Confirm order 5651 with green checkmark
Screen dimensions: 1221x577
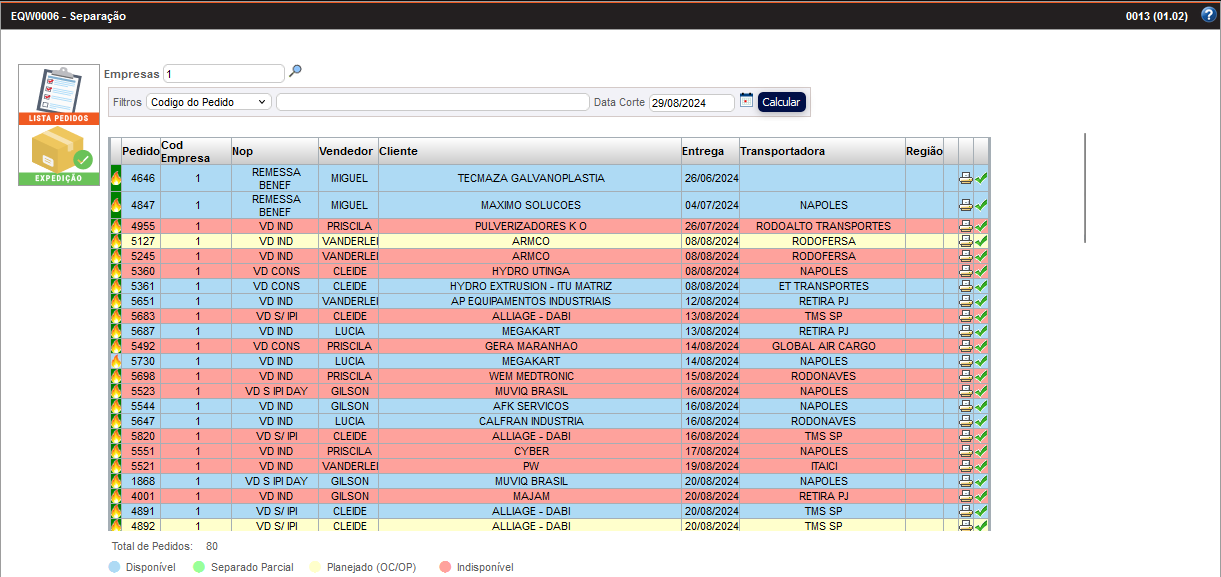pos(981,301)
